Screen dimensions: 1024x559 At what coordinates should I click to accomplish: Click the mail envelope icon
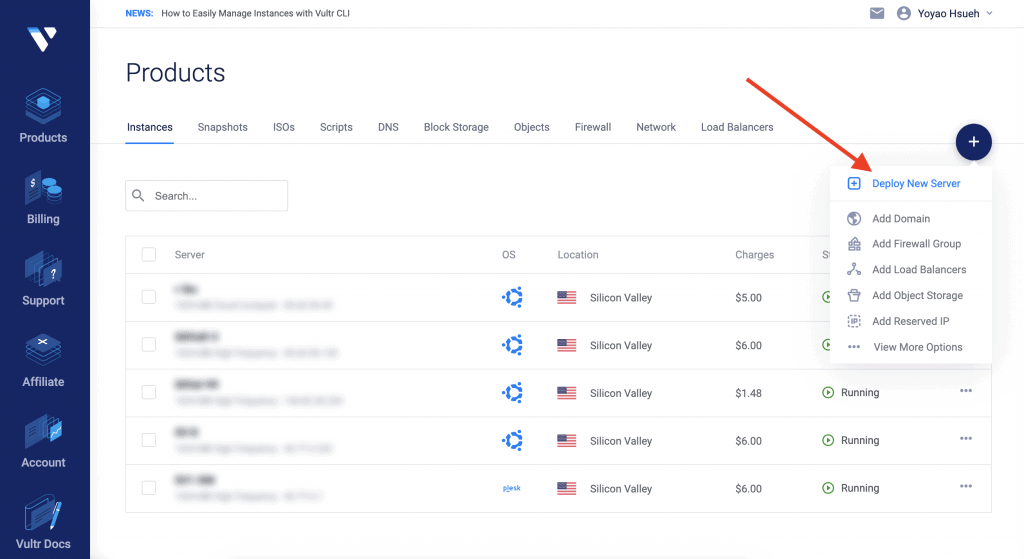pyautogui.click(x=877, y=14)
